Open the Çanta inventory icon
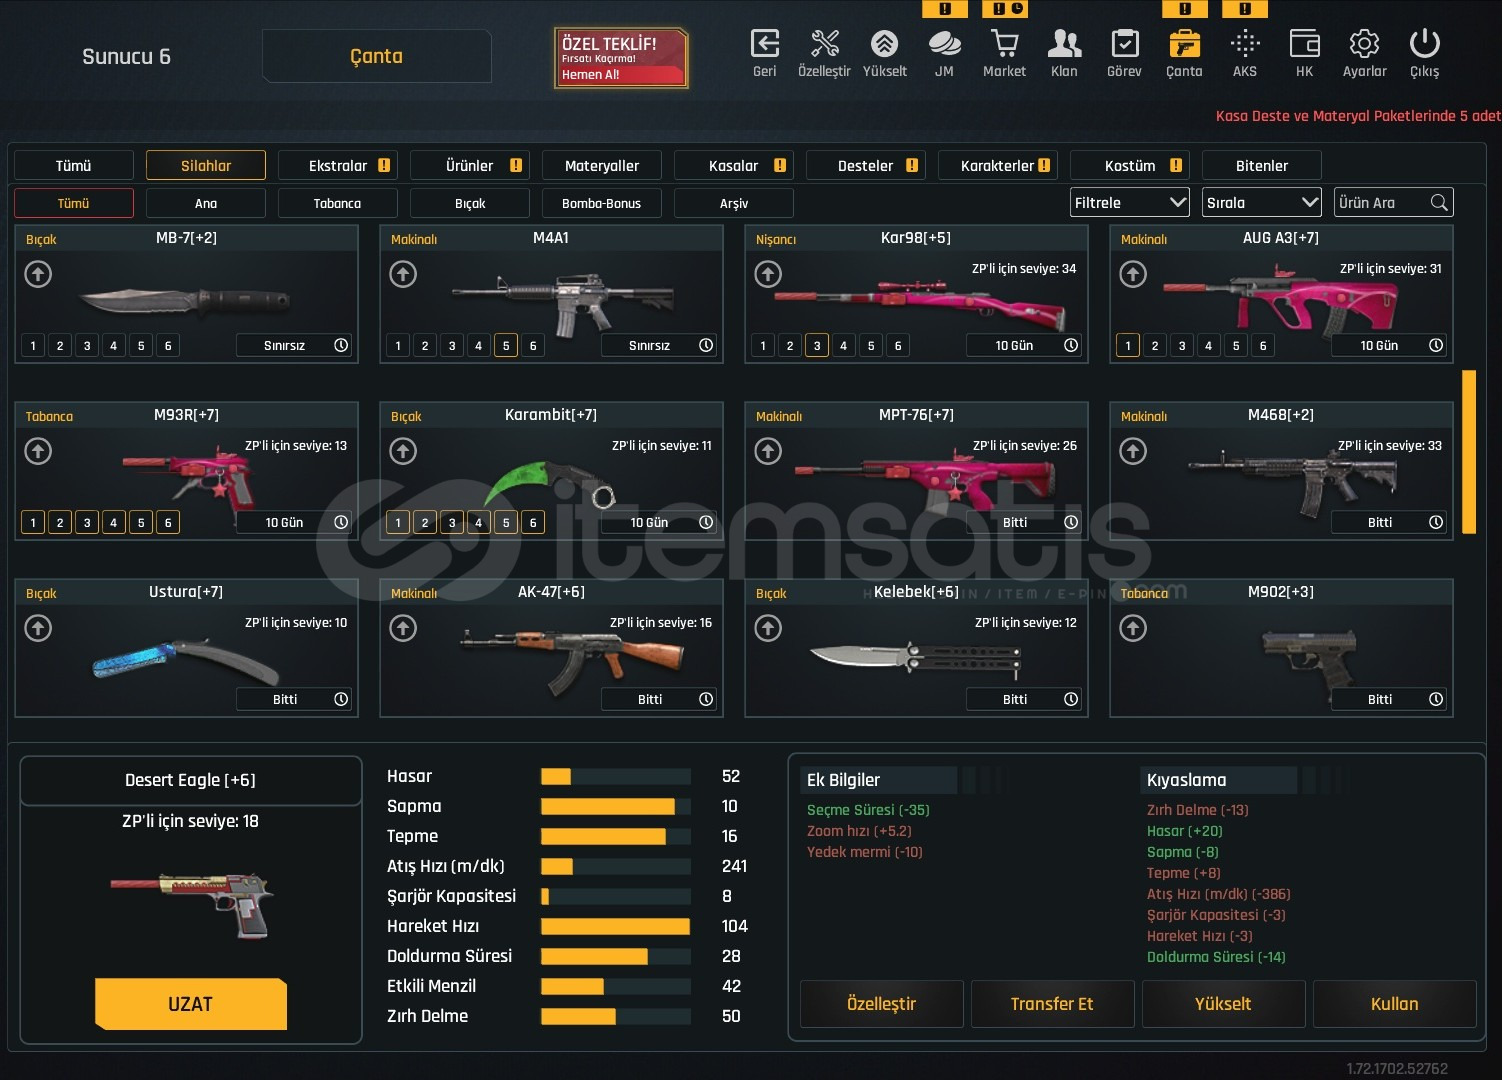 coord(1184,44)
